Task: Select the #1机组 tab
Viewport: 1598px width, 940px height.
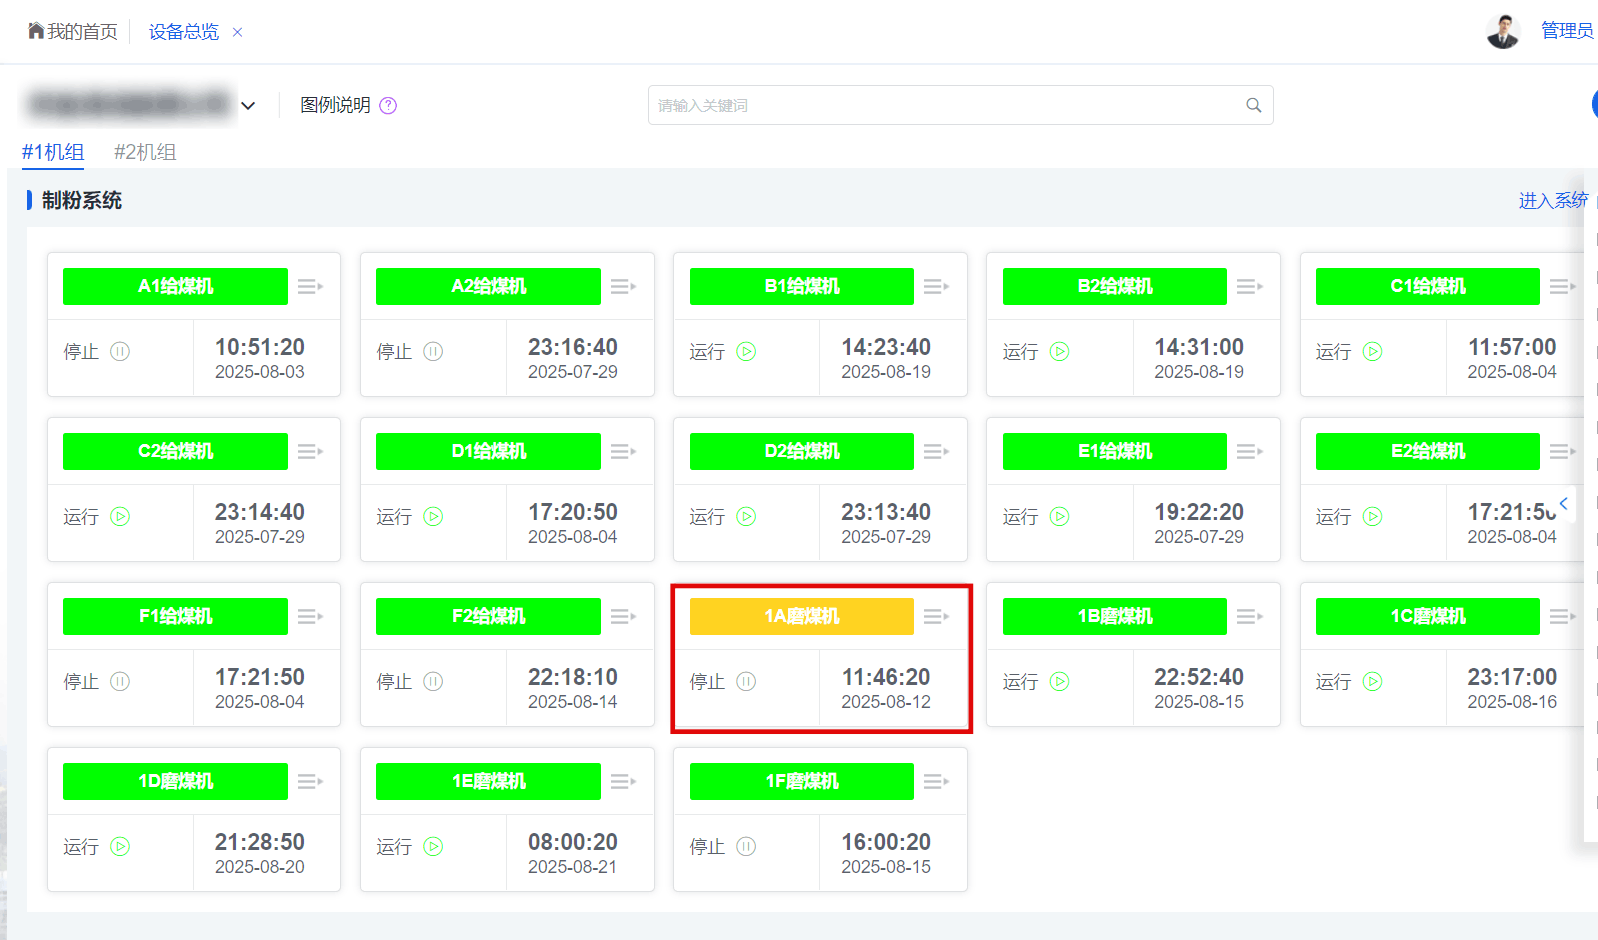Action: click(53, 152)
